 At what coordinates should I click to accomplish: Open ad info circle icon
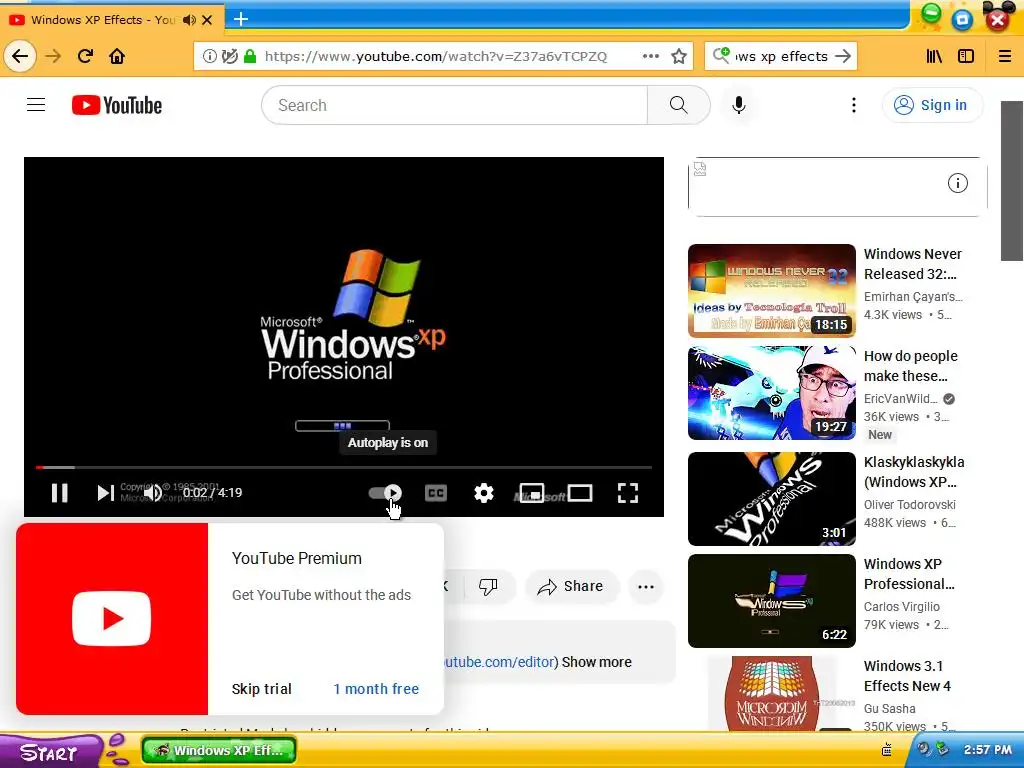[957, 183]
